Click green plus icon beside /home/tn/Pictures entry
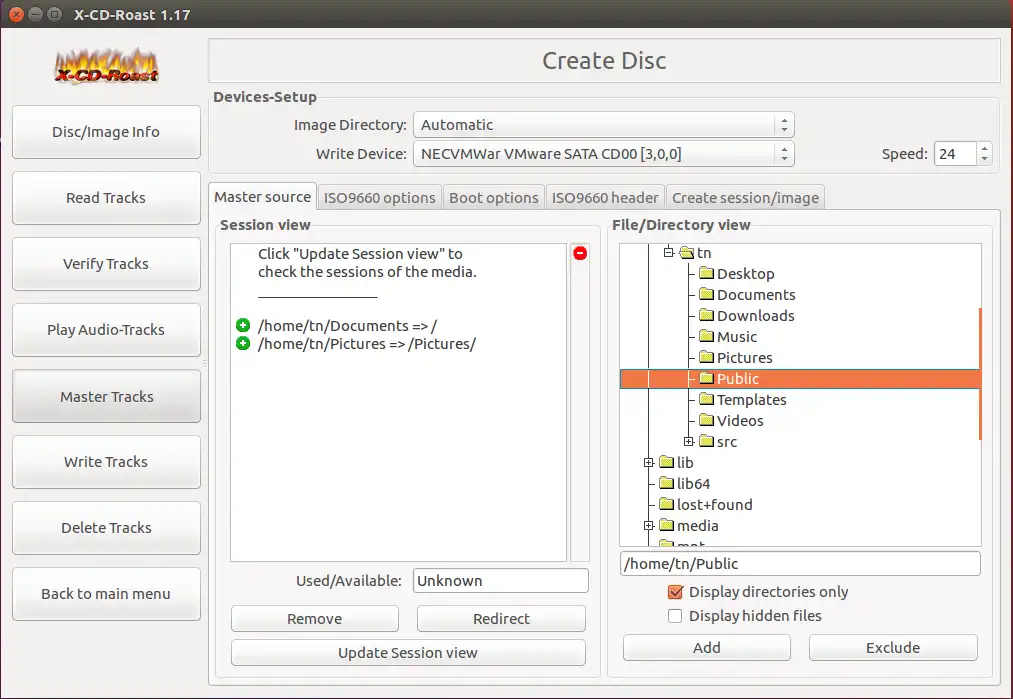1013x699 pixels. point(243,344)
